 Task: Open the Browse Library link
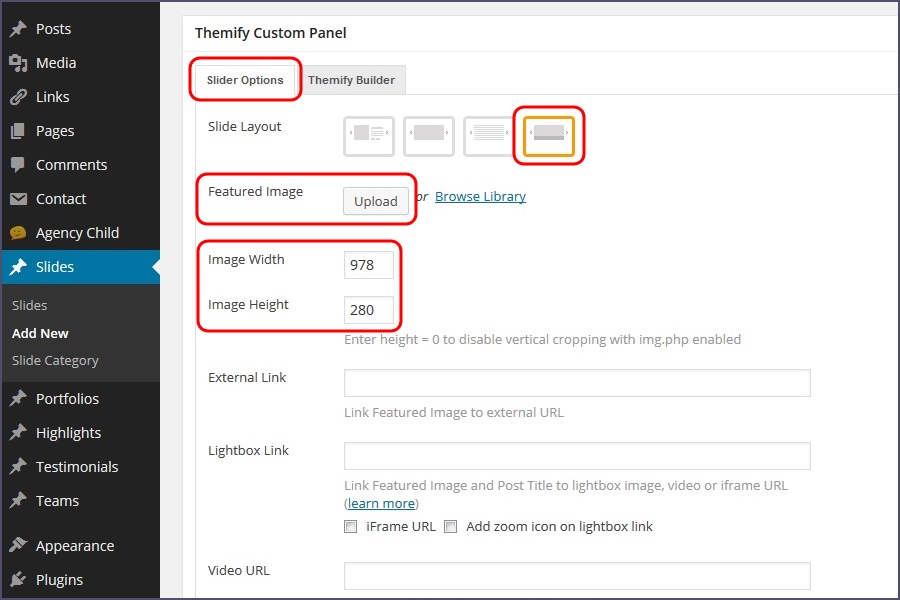click(x=480, y=197)
